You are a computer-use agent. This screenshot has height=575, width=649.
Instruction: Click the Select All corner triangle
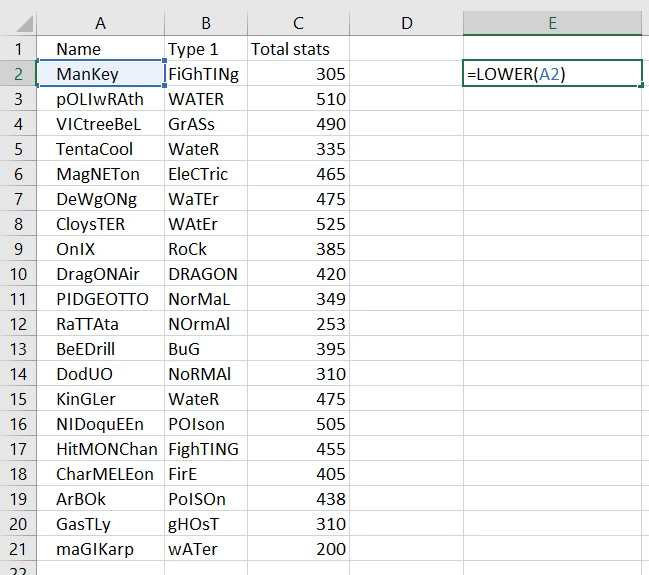point(24,24)
